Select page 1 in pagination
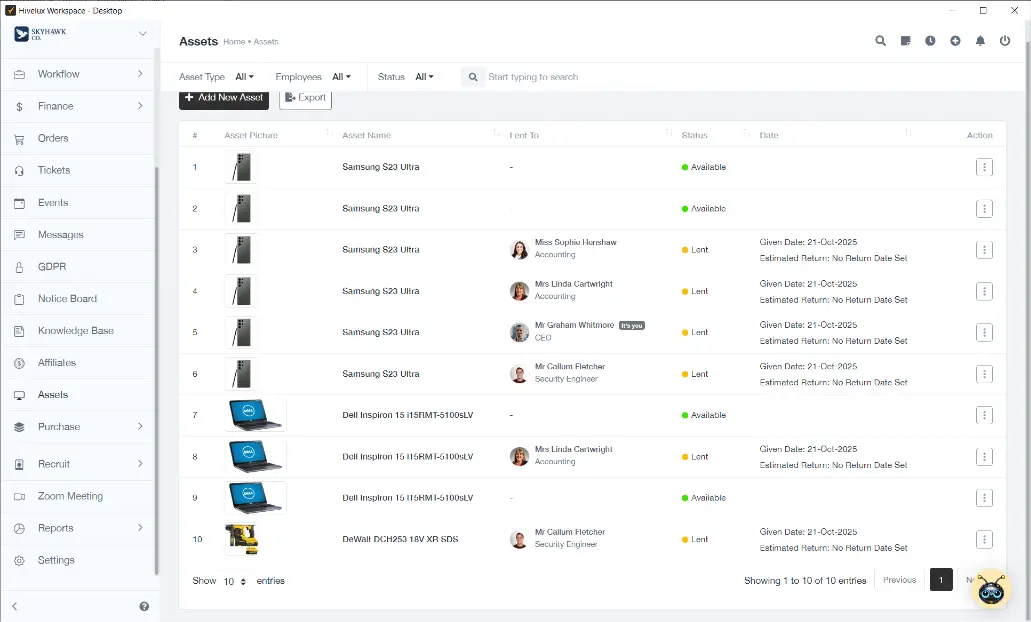This screenshot has width=1031, height=622. pos(941,580)
